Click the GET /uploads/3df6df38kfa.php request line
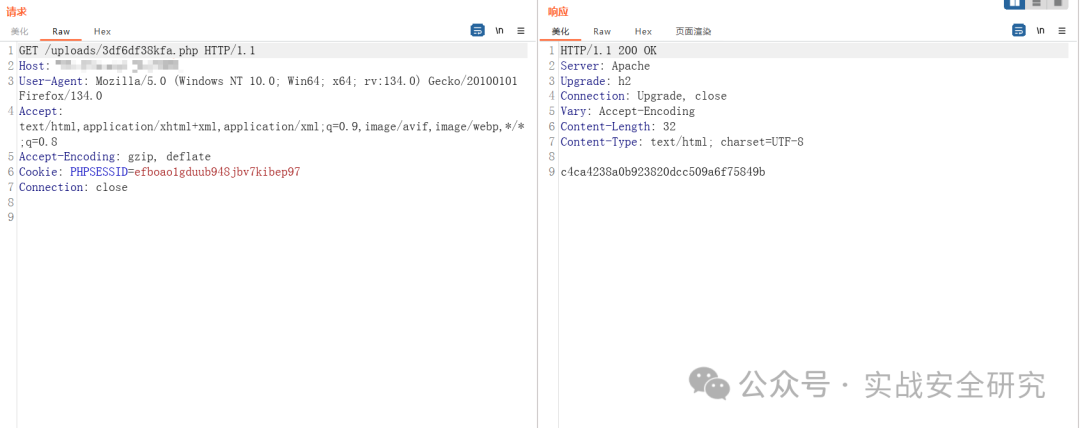The width and height of the screenshot is (1080, 428). point(137,51)
